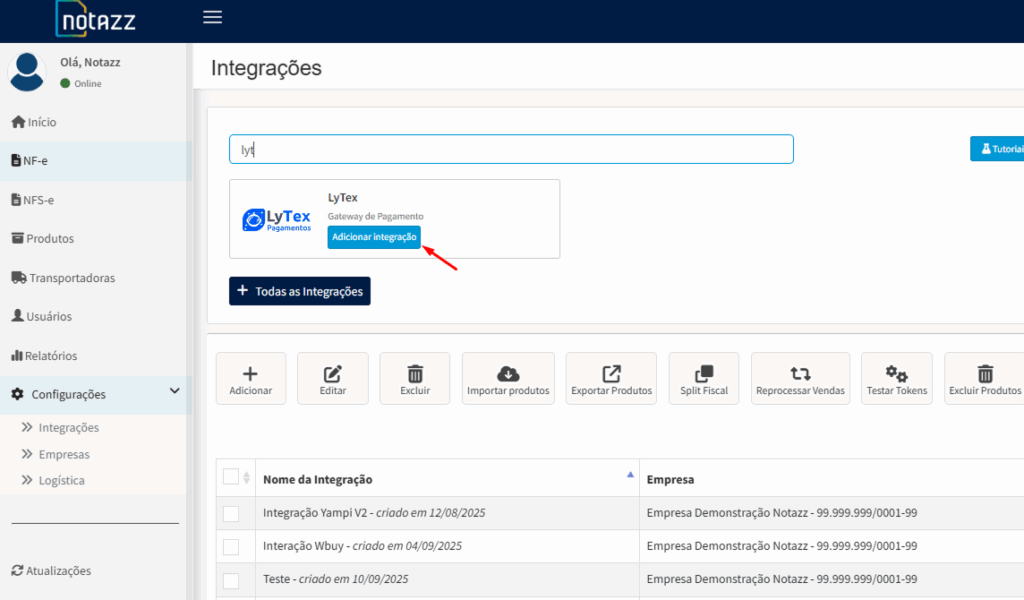Click the Excluir trash icon button

point(414,378)
